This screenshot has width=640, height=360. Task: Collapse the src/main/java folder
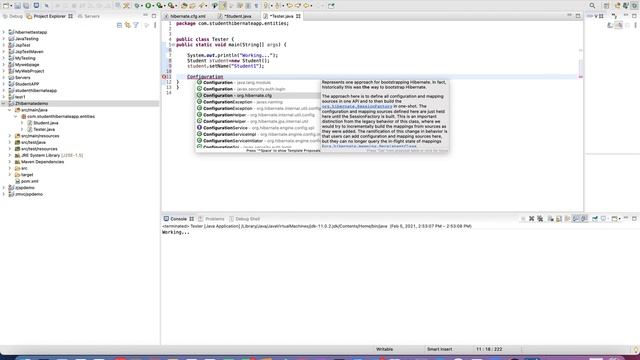[10, 110]
